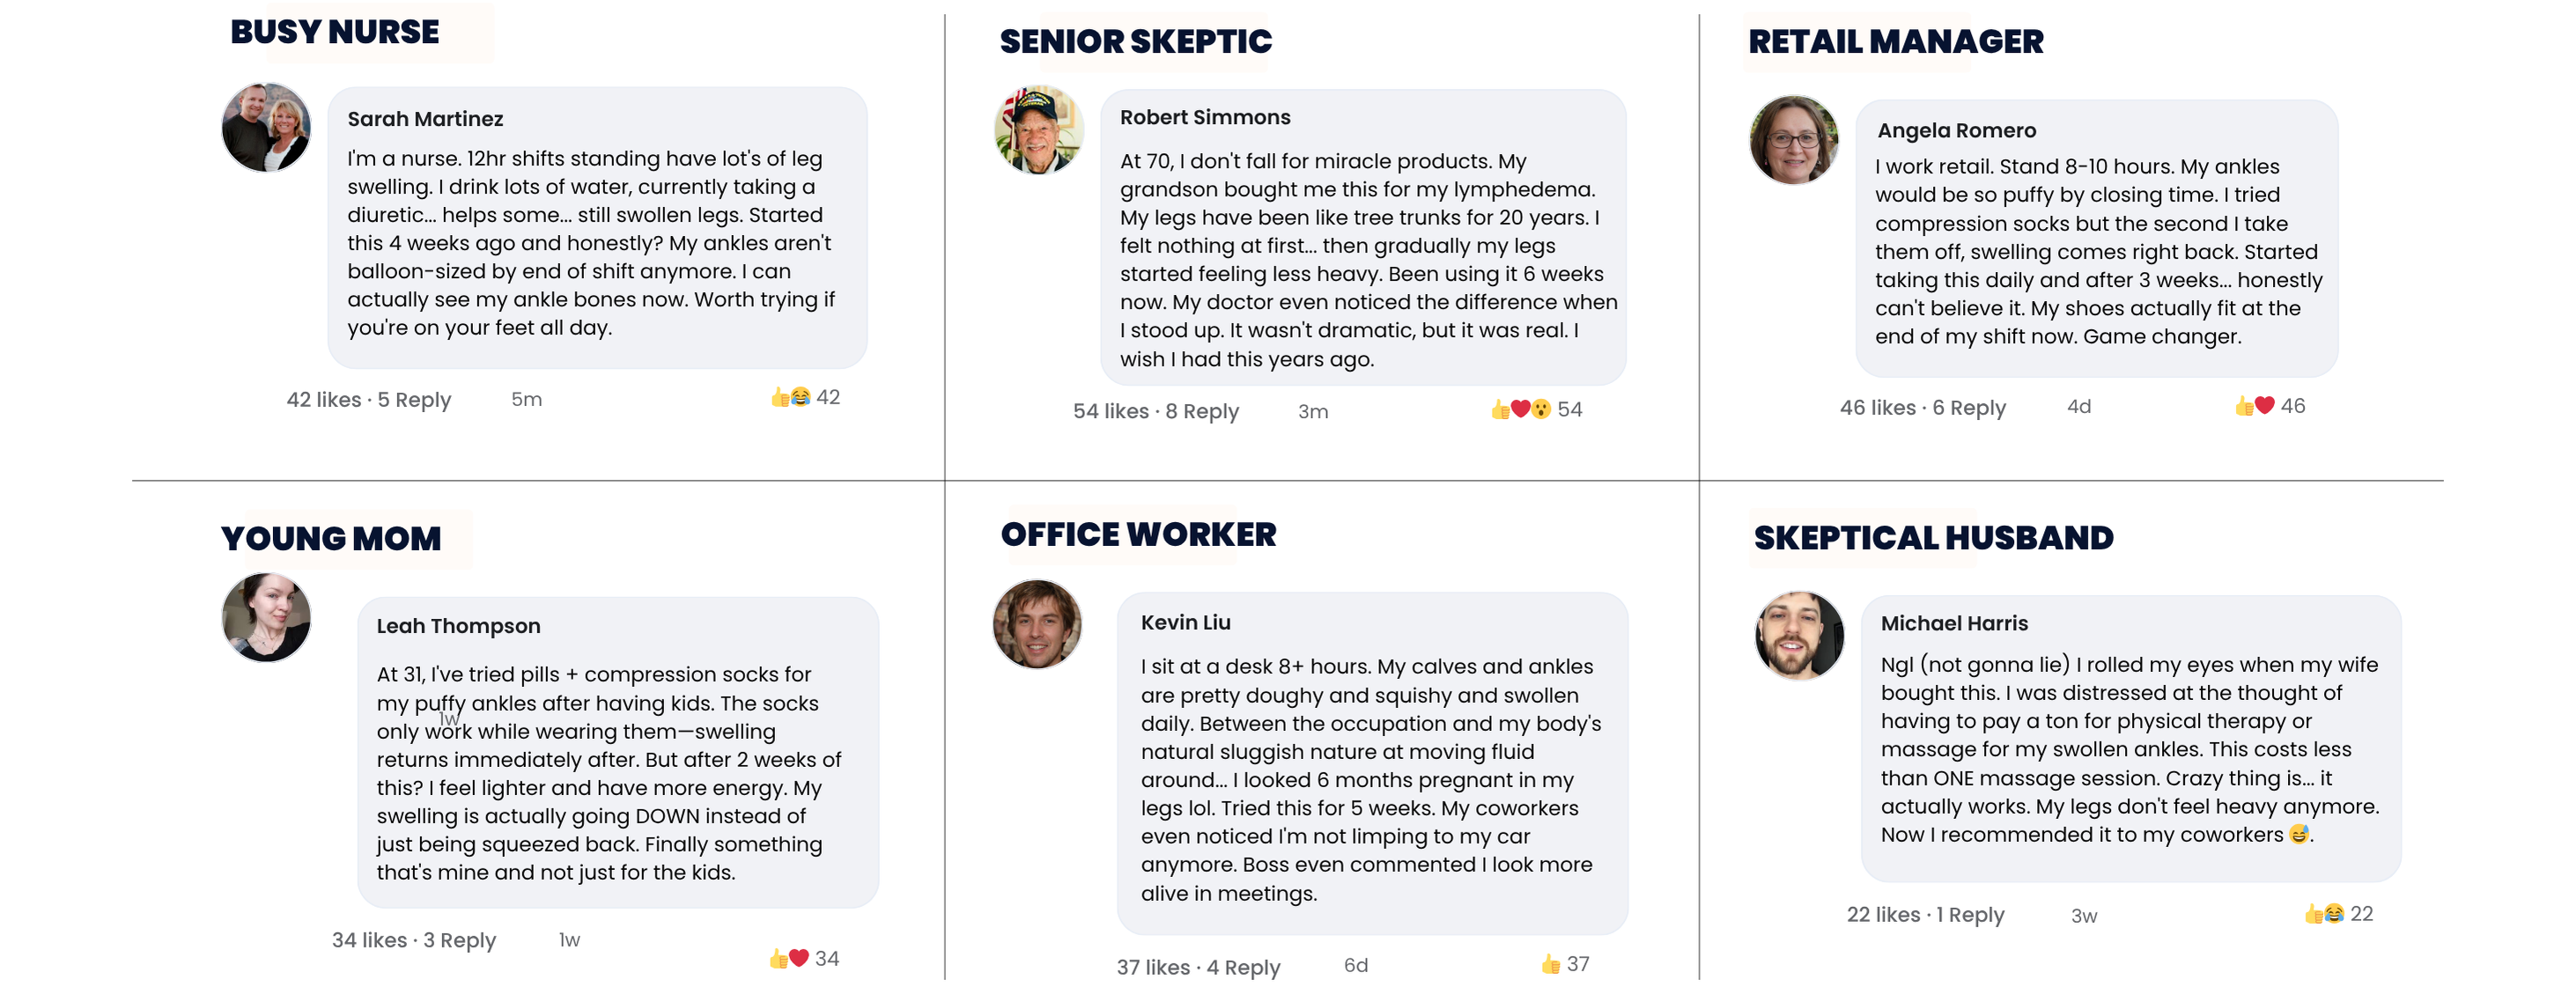This screenshot has width=2576, height=1002.
Task: Open "8 Reply" under Robert Simmons' comment
Action: pyautogui.click(x=1202, y=412)
